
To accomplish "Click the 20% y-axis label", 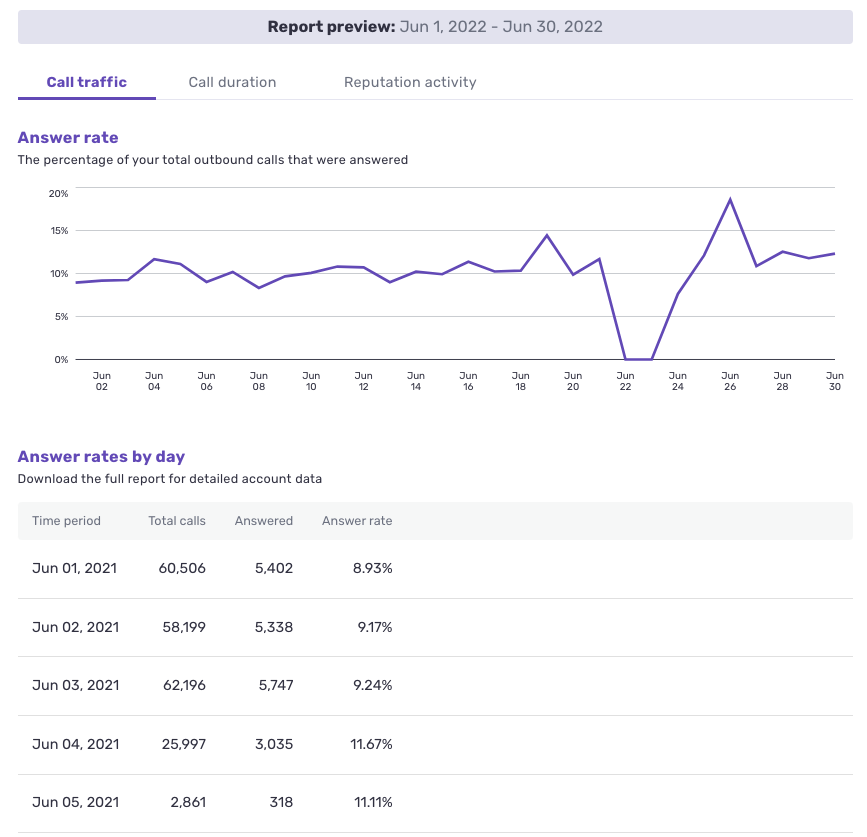I will pos(58,193).
